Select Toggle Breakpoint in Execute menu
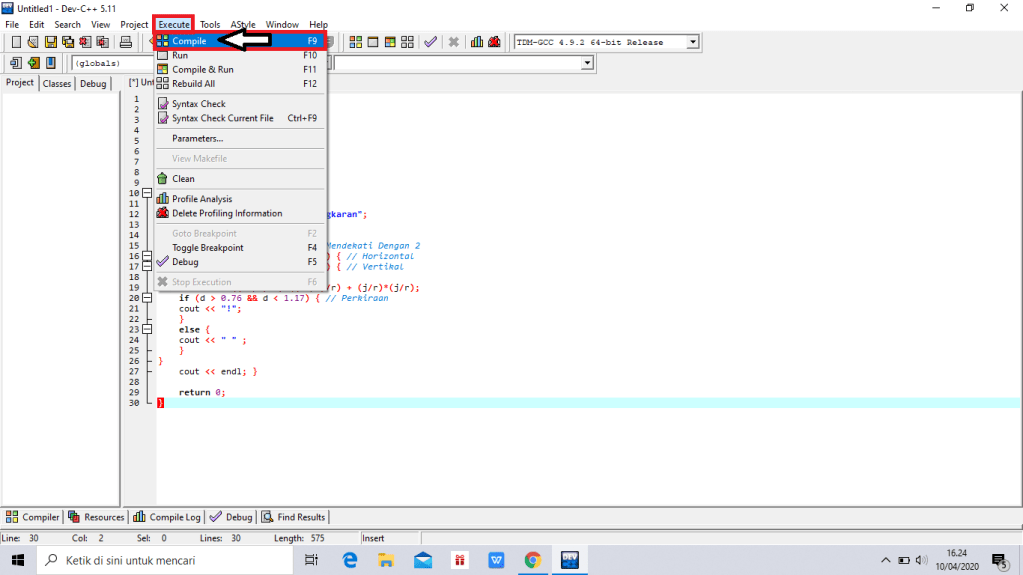This screenshot has width=1023, height=575. [x=207, y=248]
